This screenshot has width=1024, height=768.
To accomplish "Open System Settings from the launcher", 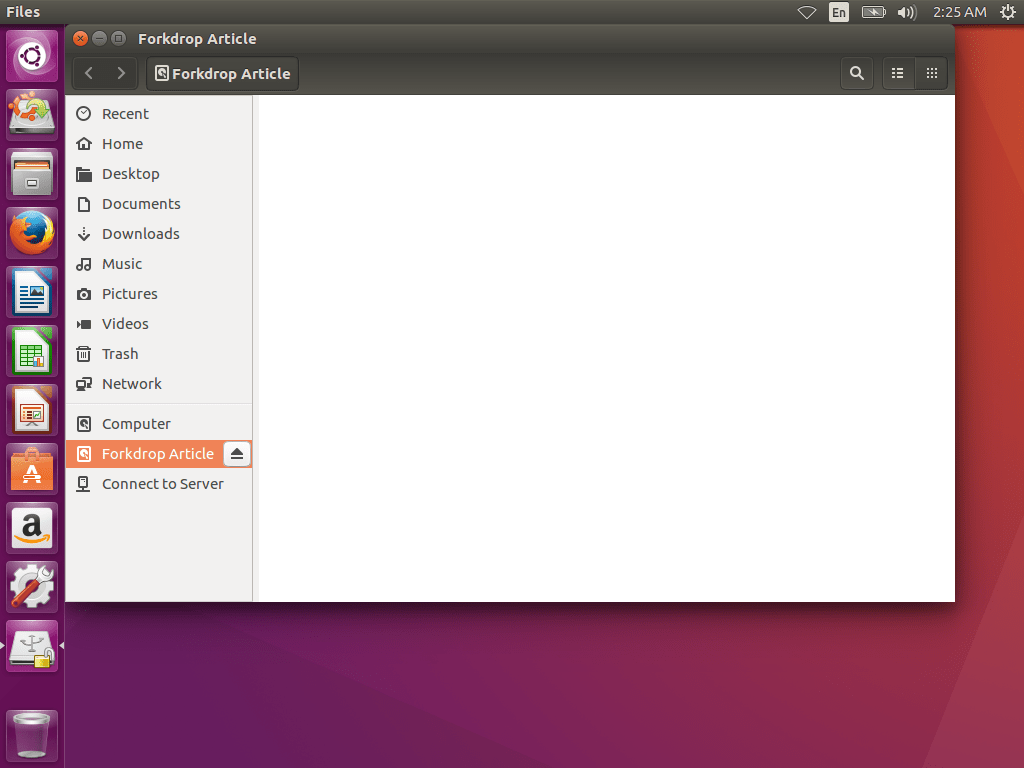I will pos(32,587).
